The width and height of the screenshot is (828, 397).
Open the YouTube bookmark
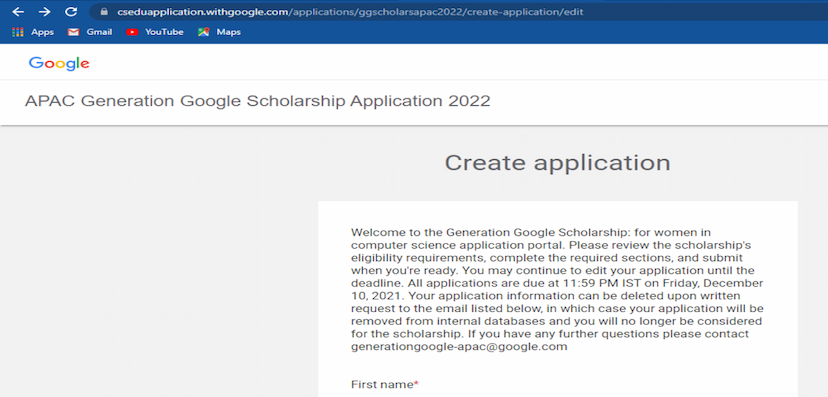155,32
